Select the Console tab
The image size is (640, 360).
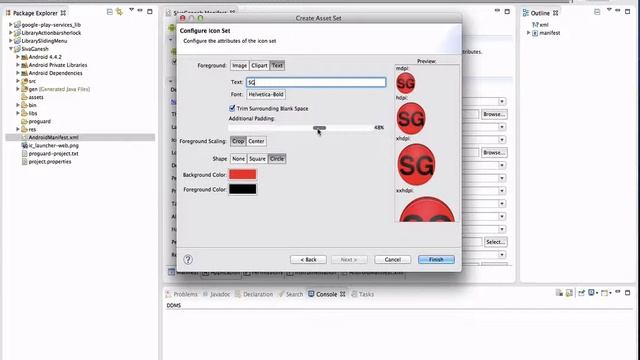coord(327,294)
